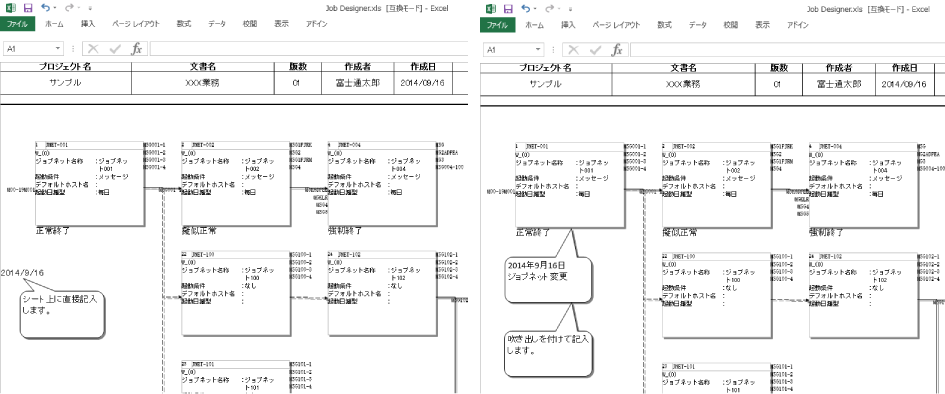This screenshot has height=394, width=945.
Task: Click the Redo arrow in left window
Action: click(x=69, y=8)
